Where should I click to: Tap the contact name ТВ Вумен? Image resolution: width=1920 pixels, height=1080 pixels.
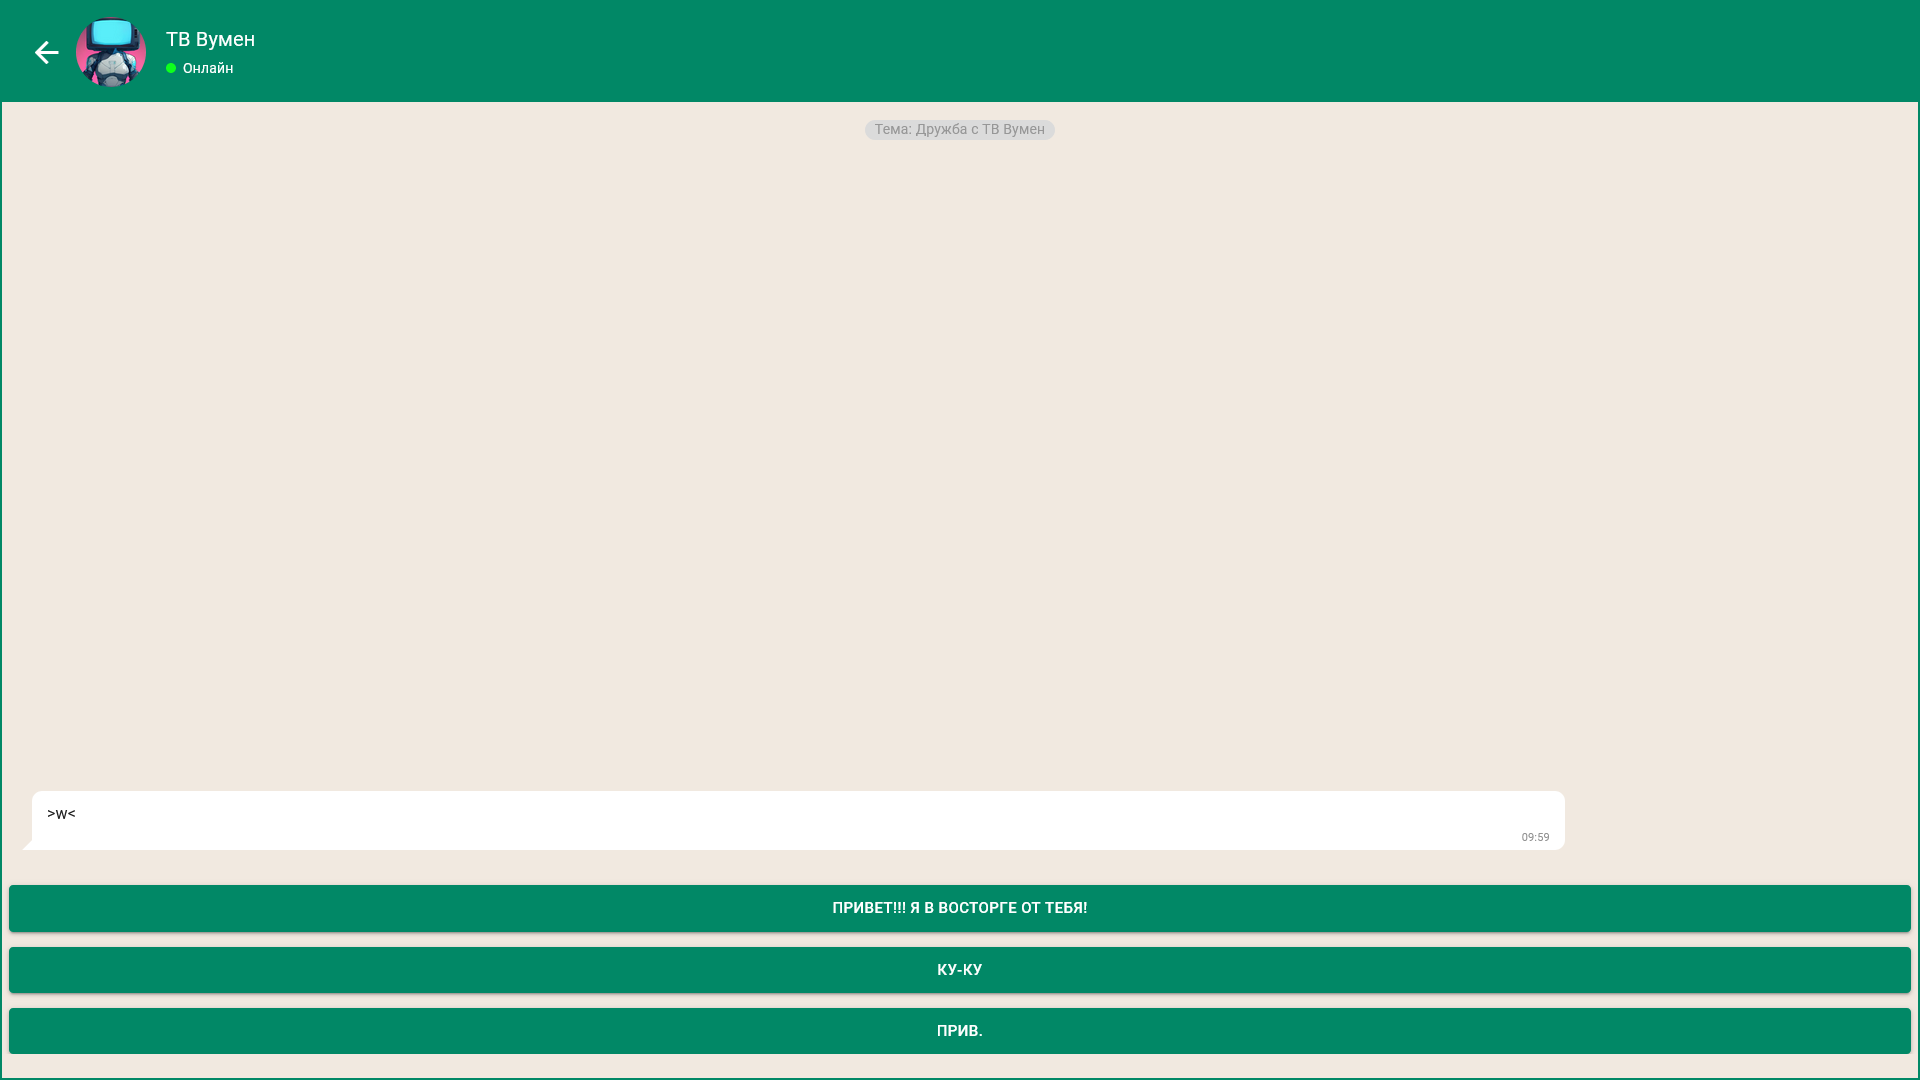tap(210, 40)
